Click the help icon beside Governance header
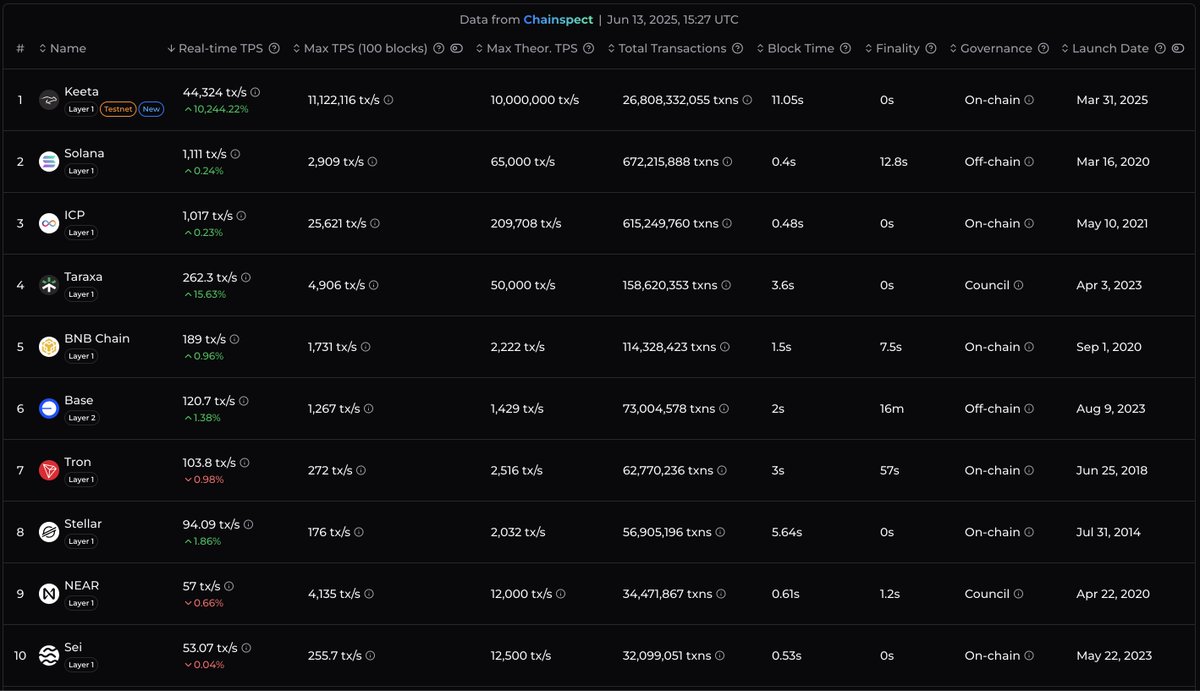1200x691 pixels. pos(1043,48)
